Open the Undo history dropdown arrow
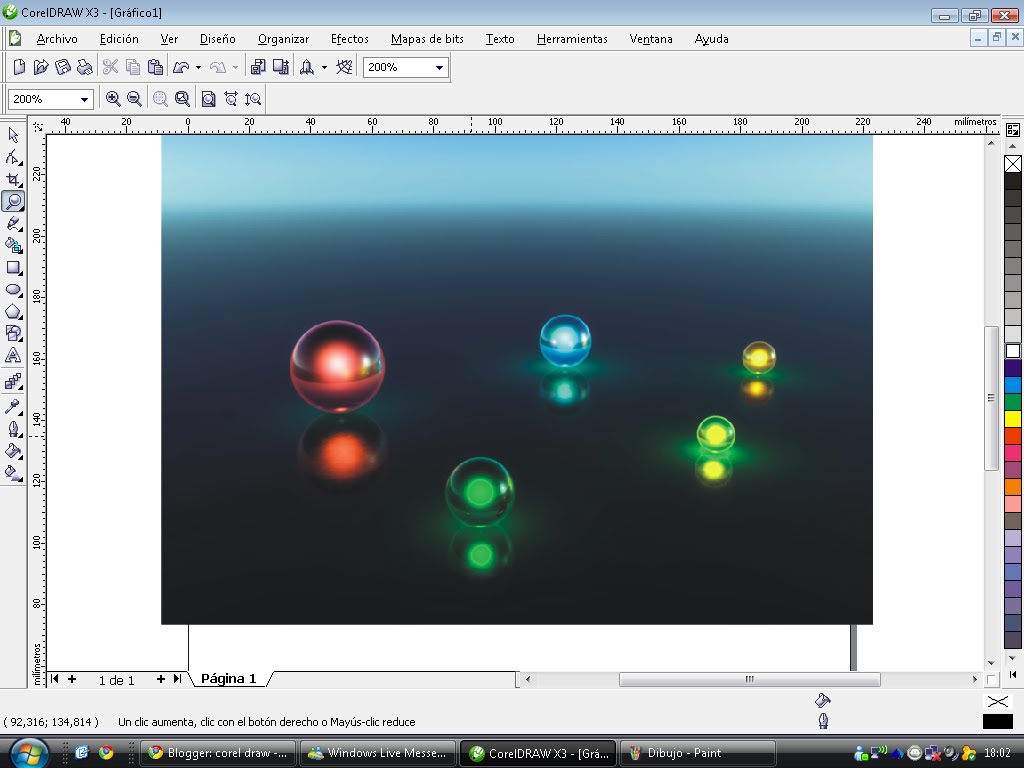1024x768 pixels. click(196, 67)
